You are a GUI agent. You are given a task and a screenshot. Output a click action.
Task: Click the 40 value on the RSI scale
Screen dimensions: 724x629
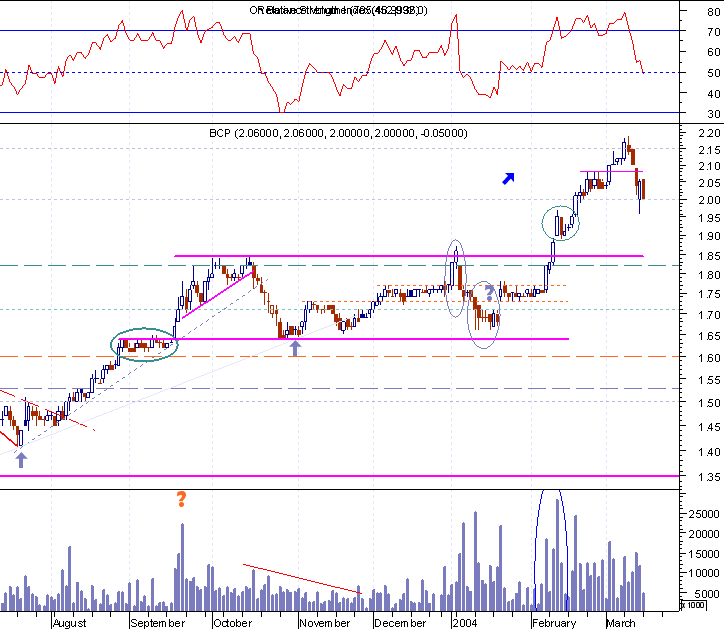click(x=714, y=94)
